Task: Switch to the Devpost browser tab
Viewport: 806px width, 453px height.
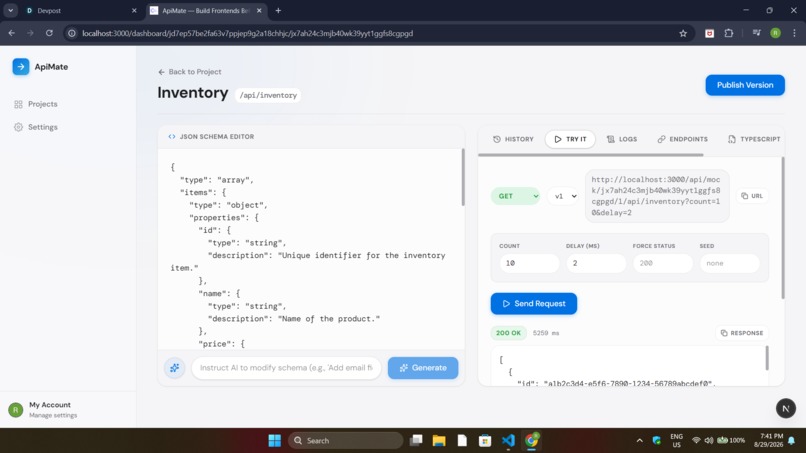Action: point(80,11)
